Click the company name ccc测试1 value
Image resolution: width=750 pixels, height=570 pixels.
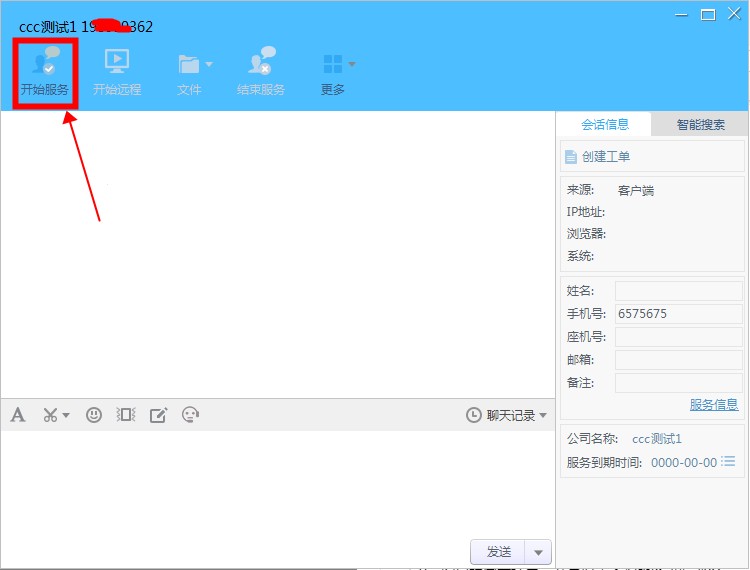(657, 438)
